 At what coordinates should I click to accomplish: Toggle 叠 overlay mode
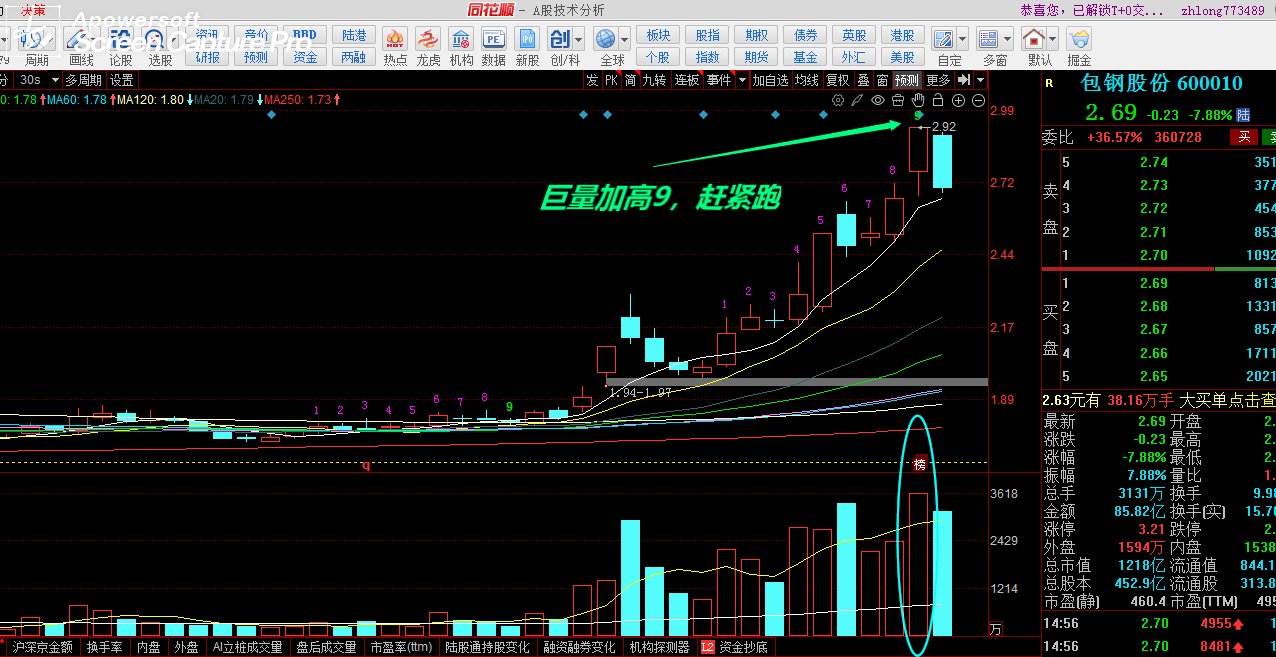tap(863, 80)
